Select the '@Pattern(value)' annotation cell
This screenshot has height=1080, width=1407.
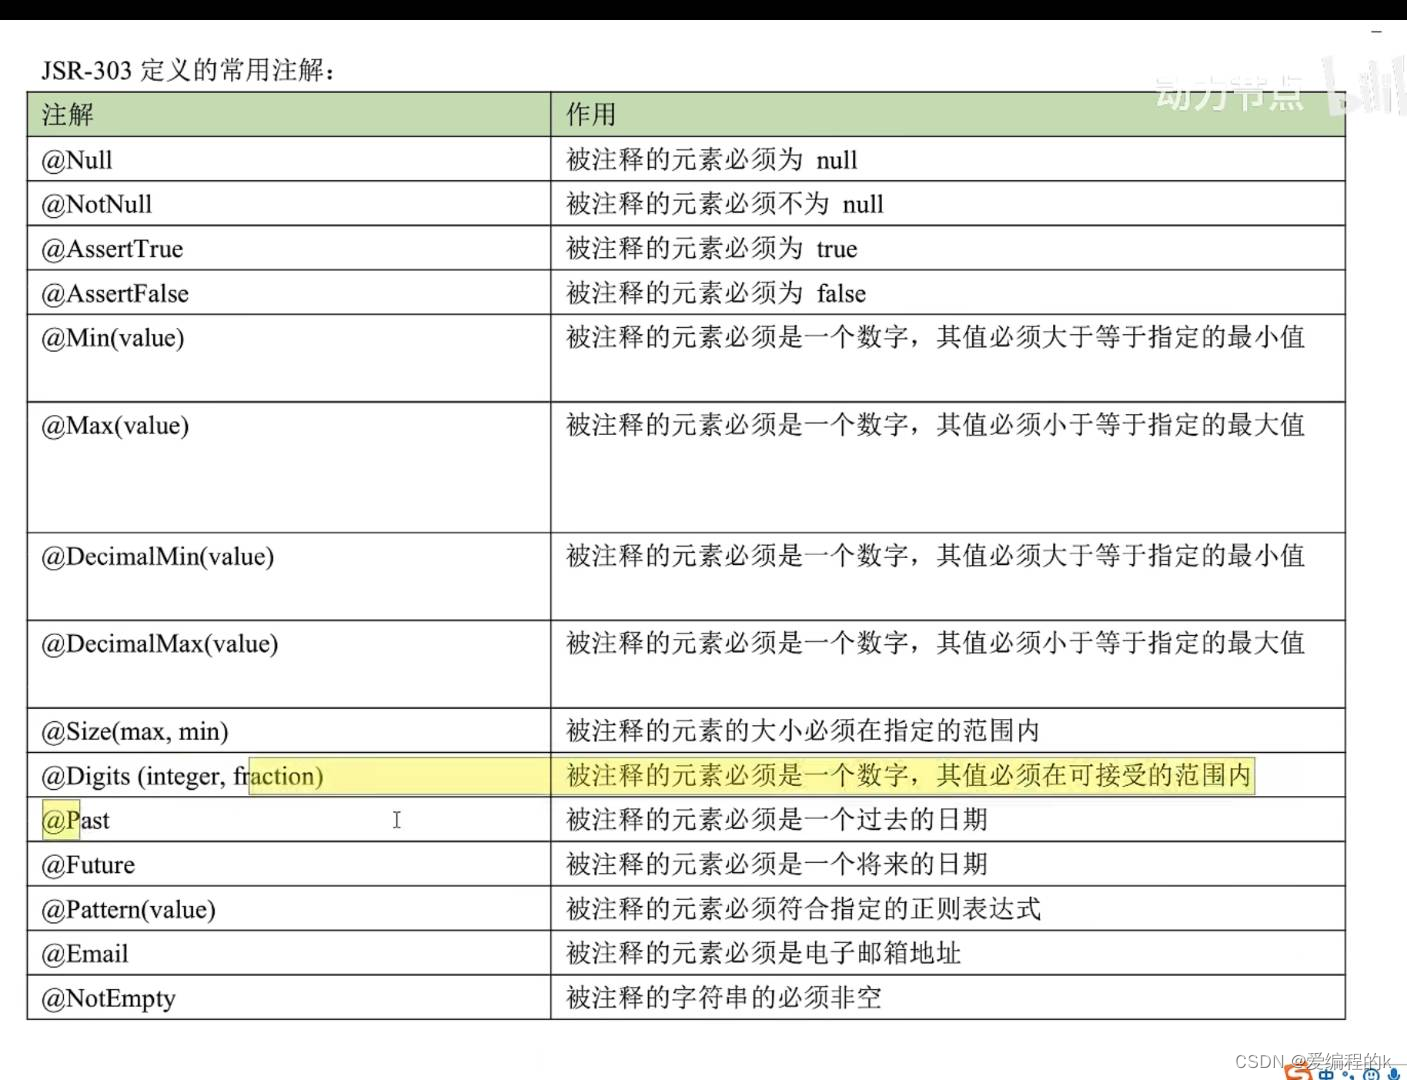click(288, 909)
